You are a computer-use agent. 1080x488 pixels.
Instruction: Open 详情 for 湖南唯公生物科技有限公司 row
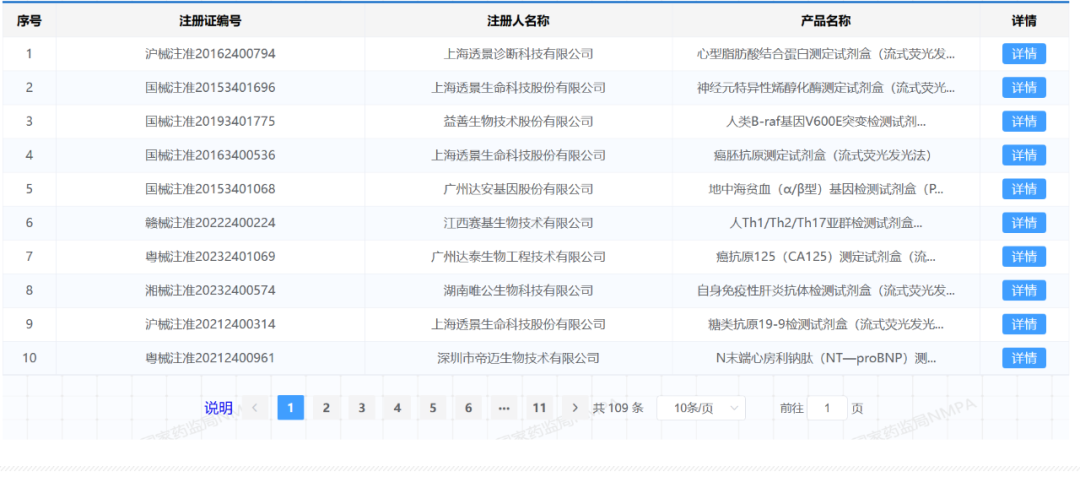point(1023,291)
